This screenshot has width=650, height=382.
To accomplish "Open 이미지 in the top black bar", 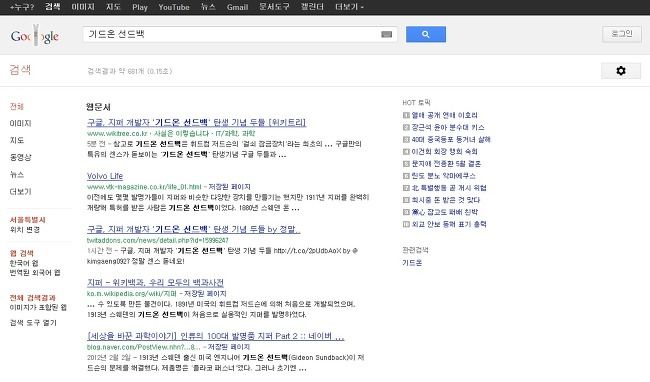I will [x=83, y=7].
